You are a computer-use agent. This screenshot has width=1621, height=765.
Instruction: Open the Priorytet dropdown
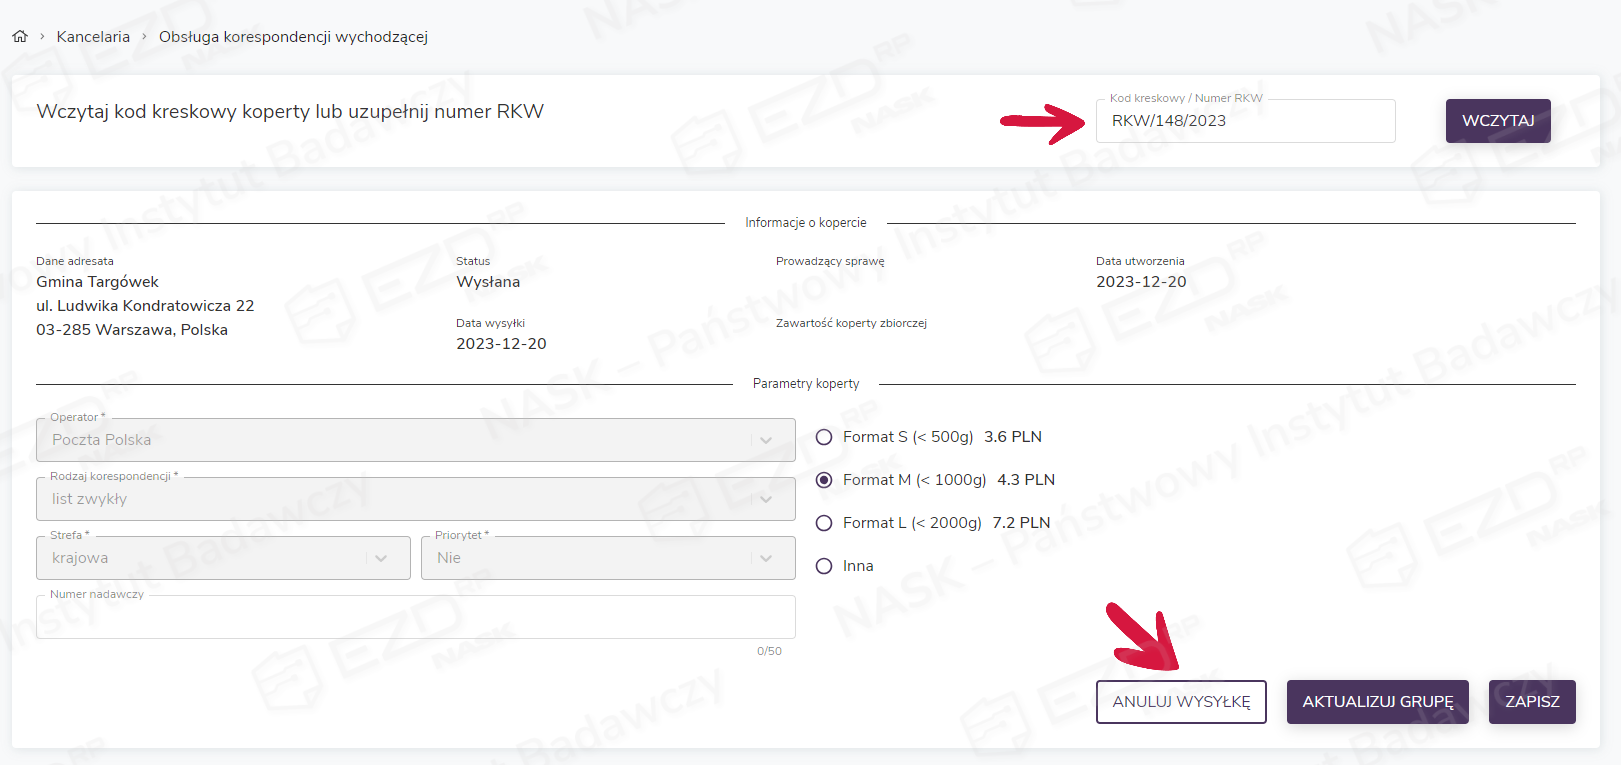tap(595, 558)
